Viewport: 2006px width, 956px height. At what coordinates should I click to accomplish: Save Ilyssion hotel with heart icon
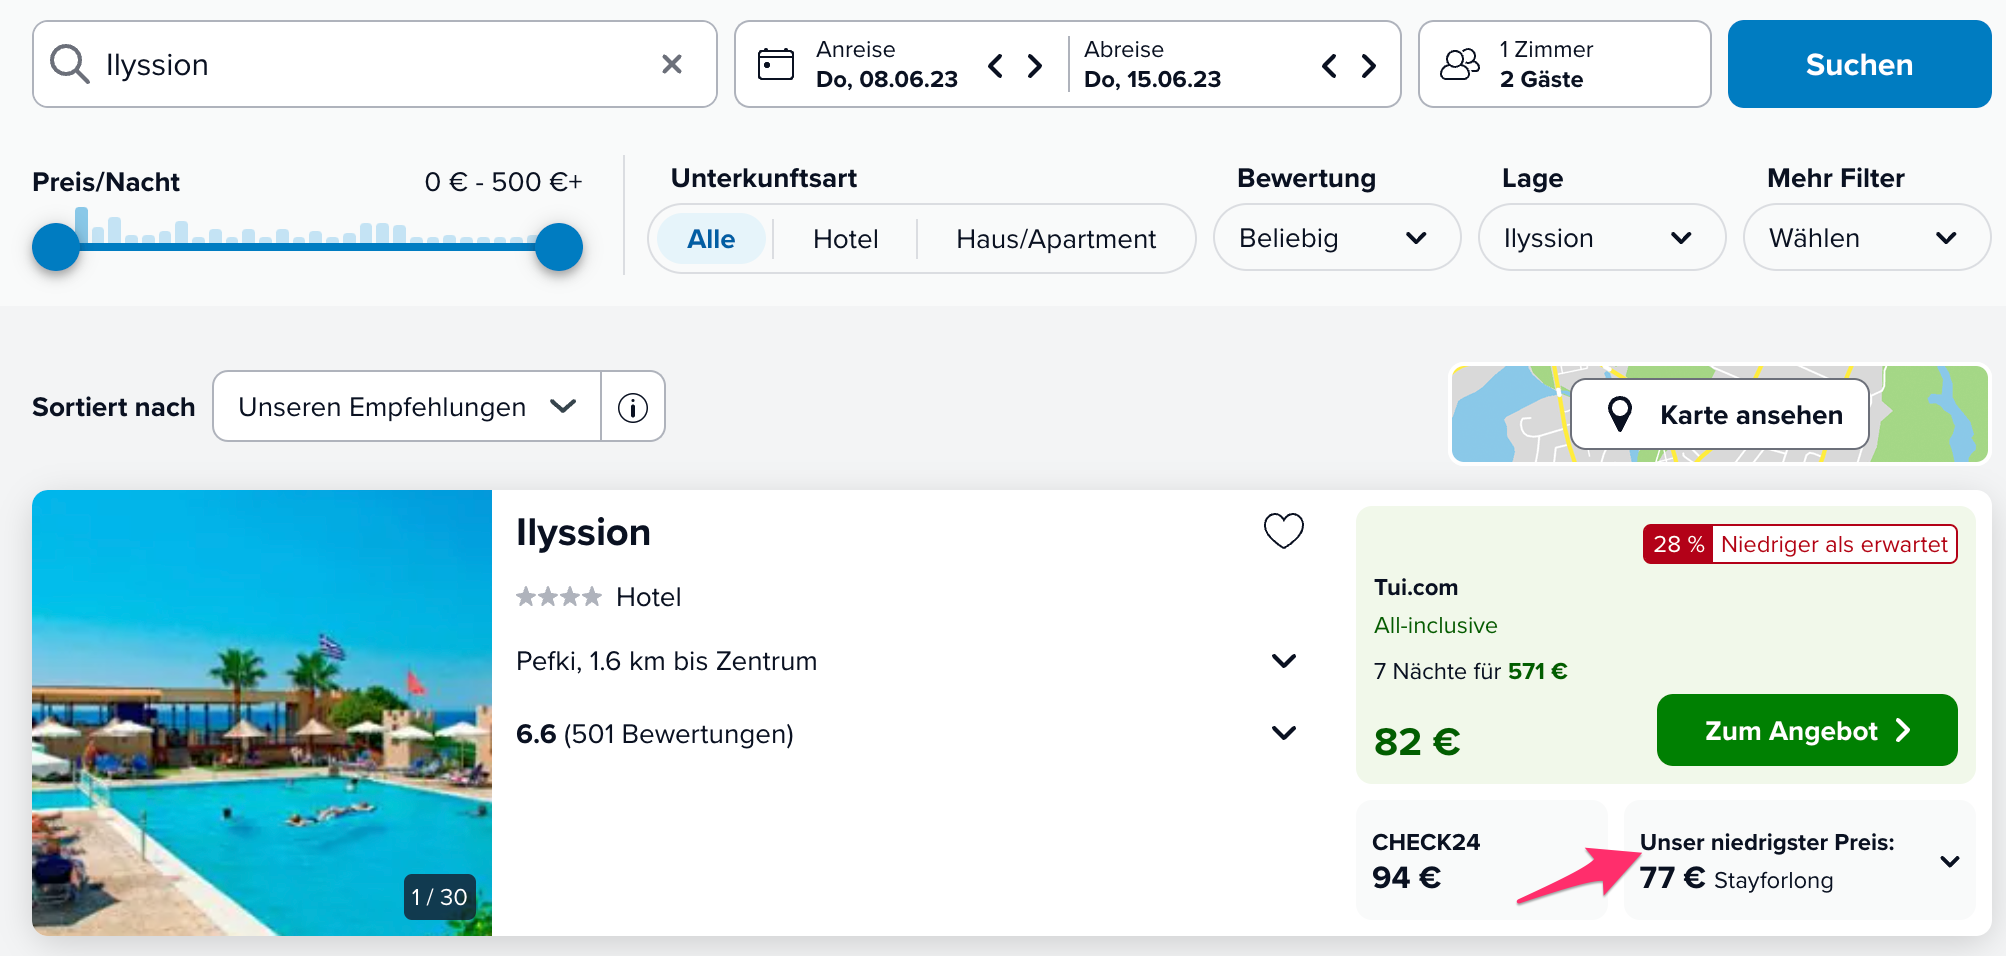click(1284, 531)
